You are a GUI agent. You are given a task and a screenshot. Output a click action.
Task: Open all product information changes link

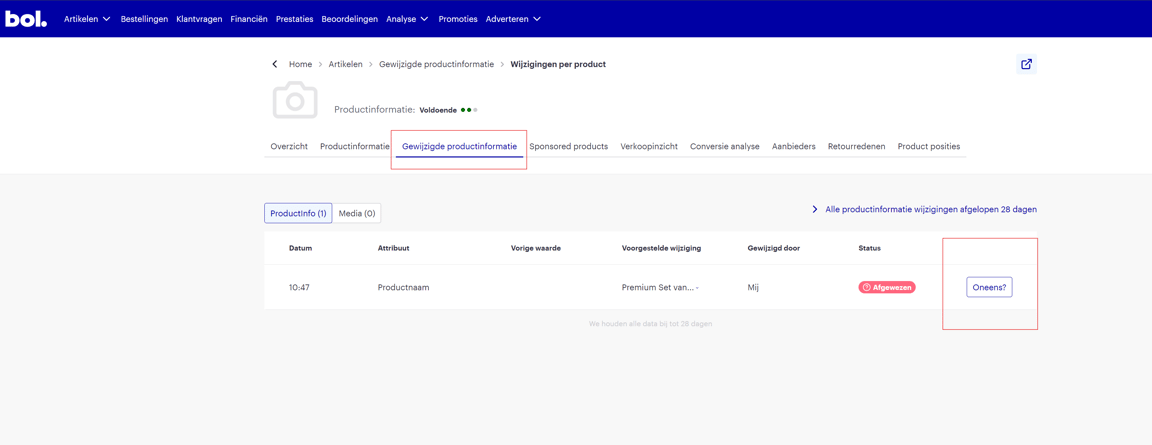click(x=930, y=210)
